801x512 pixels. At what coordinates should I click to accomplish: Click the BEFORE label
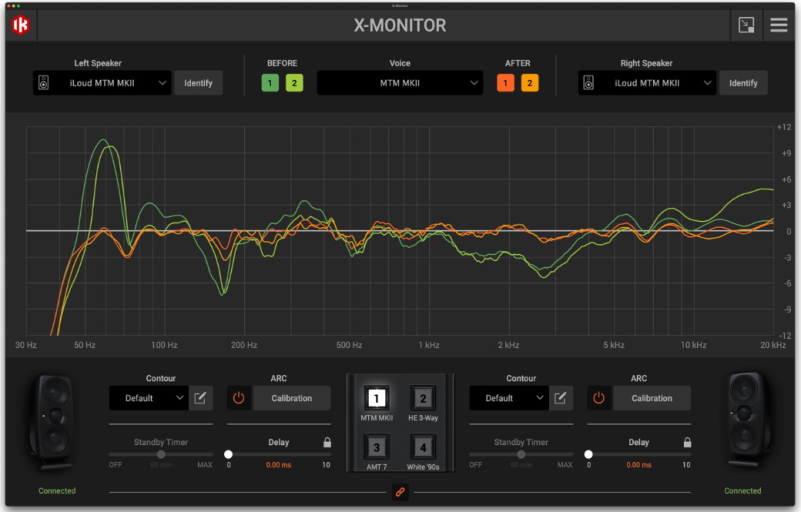pos(282,63)
